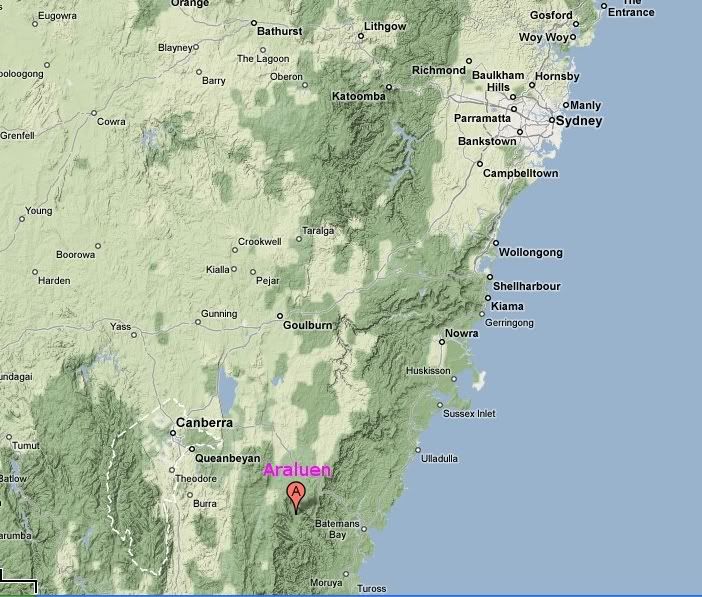Click the Barry label
The image size is (702, 597).
pos(214,81)
